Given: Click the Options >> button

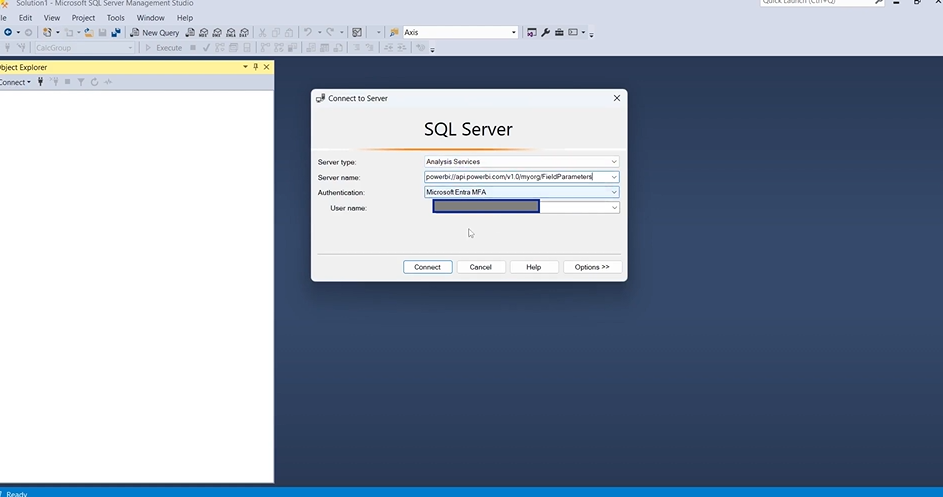Looking at the screenshot, I should [592, 267].
